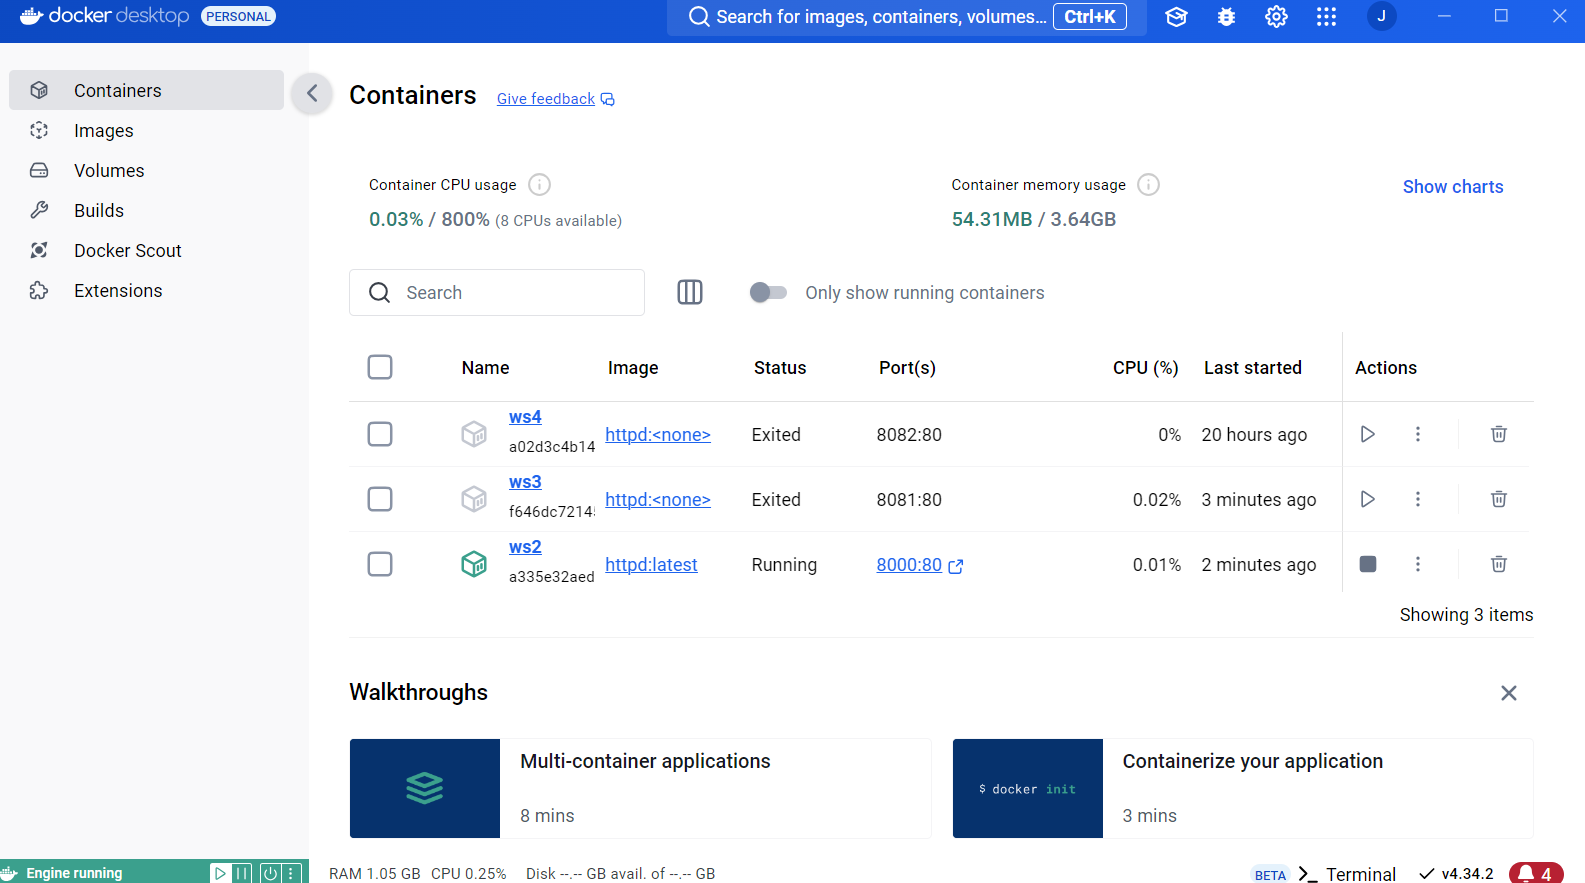Sort by the Name column header
Image resolution: width=1585 pixels, height=883 pixels.
click(x=485, y=368)
